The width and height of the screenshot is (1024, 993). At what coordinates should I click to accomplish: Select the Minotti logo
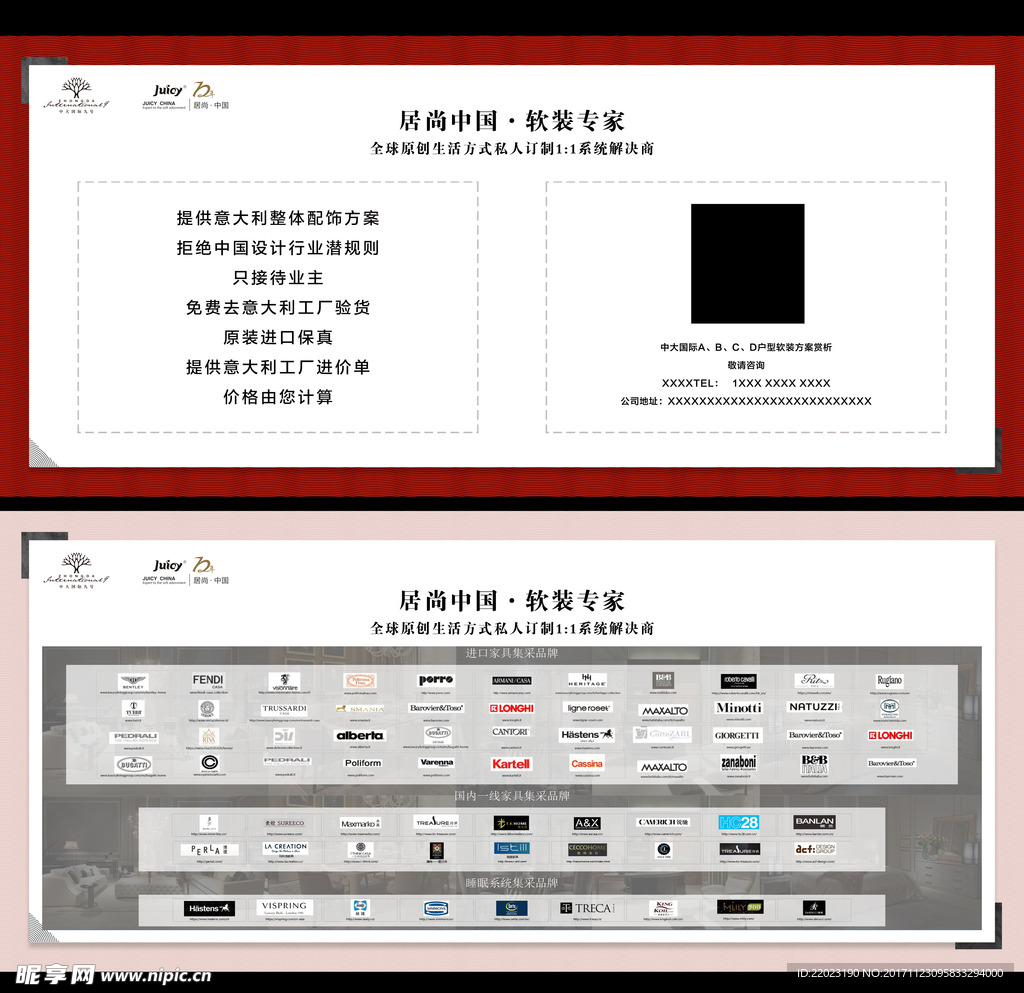(738, 708)
